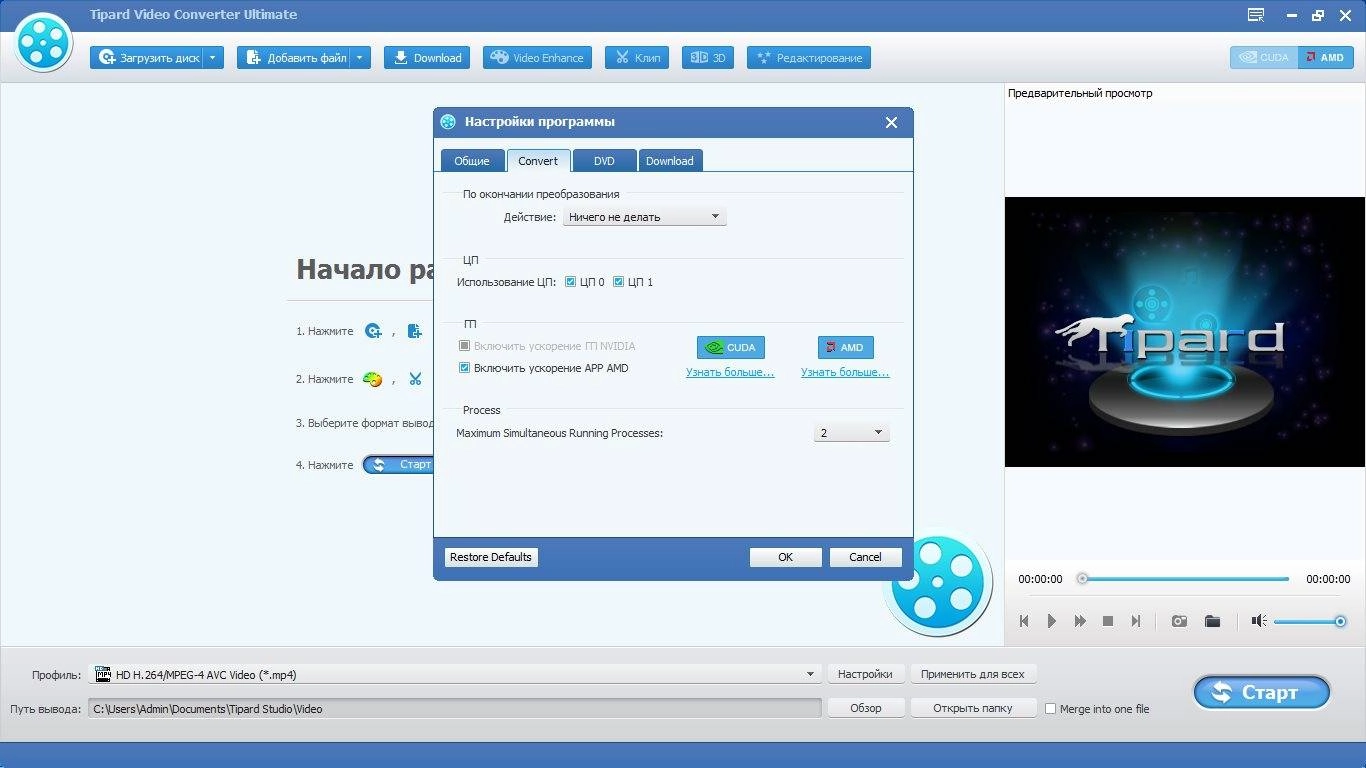Jump to previous item in player
The width and height of the screenshot is (1366, 768).
click(x=1024, y=621)
